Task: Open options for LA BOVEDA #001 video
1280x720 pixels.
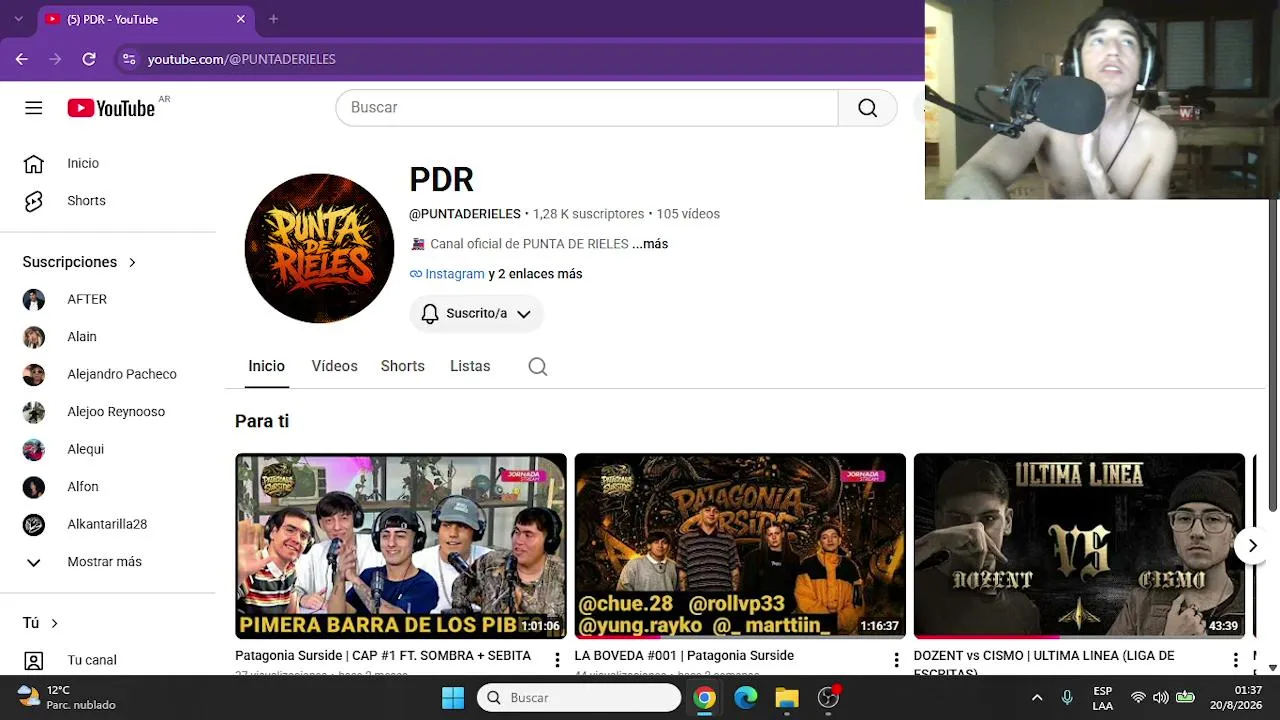Action: click(x=896, y=660)
